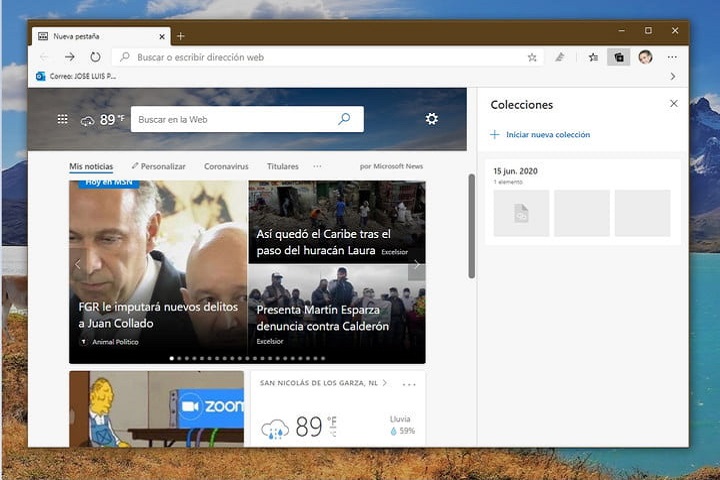Go forward with the arrow button

(70, 57)
